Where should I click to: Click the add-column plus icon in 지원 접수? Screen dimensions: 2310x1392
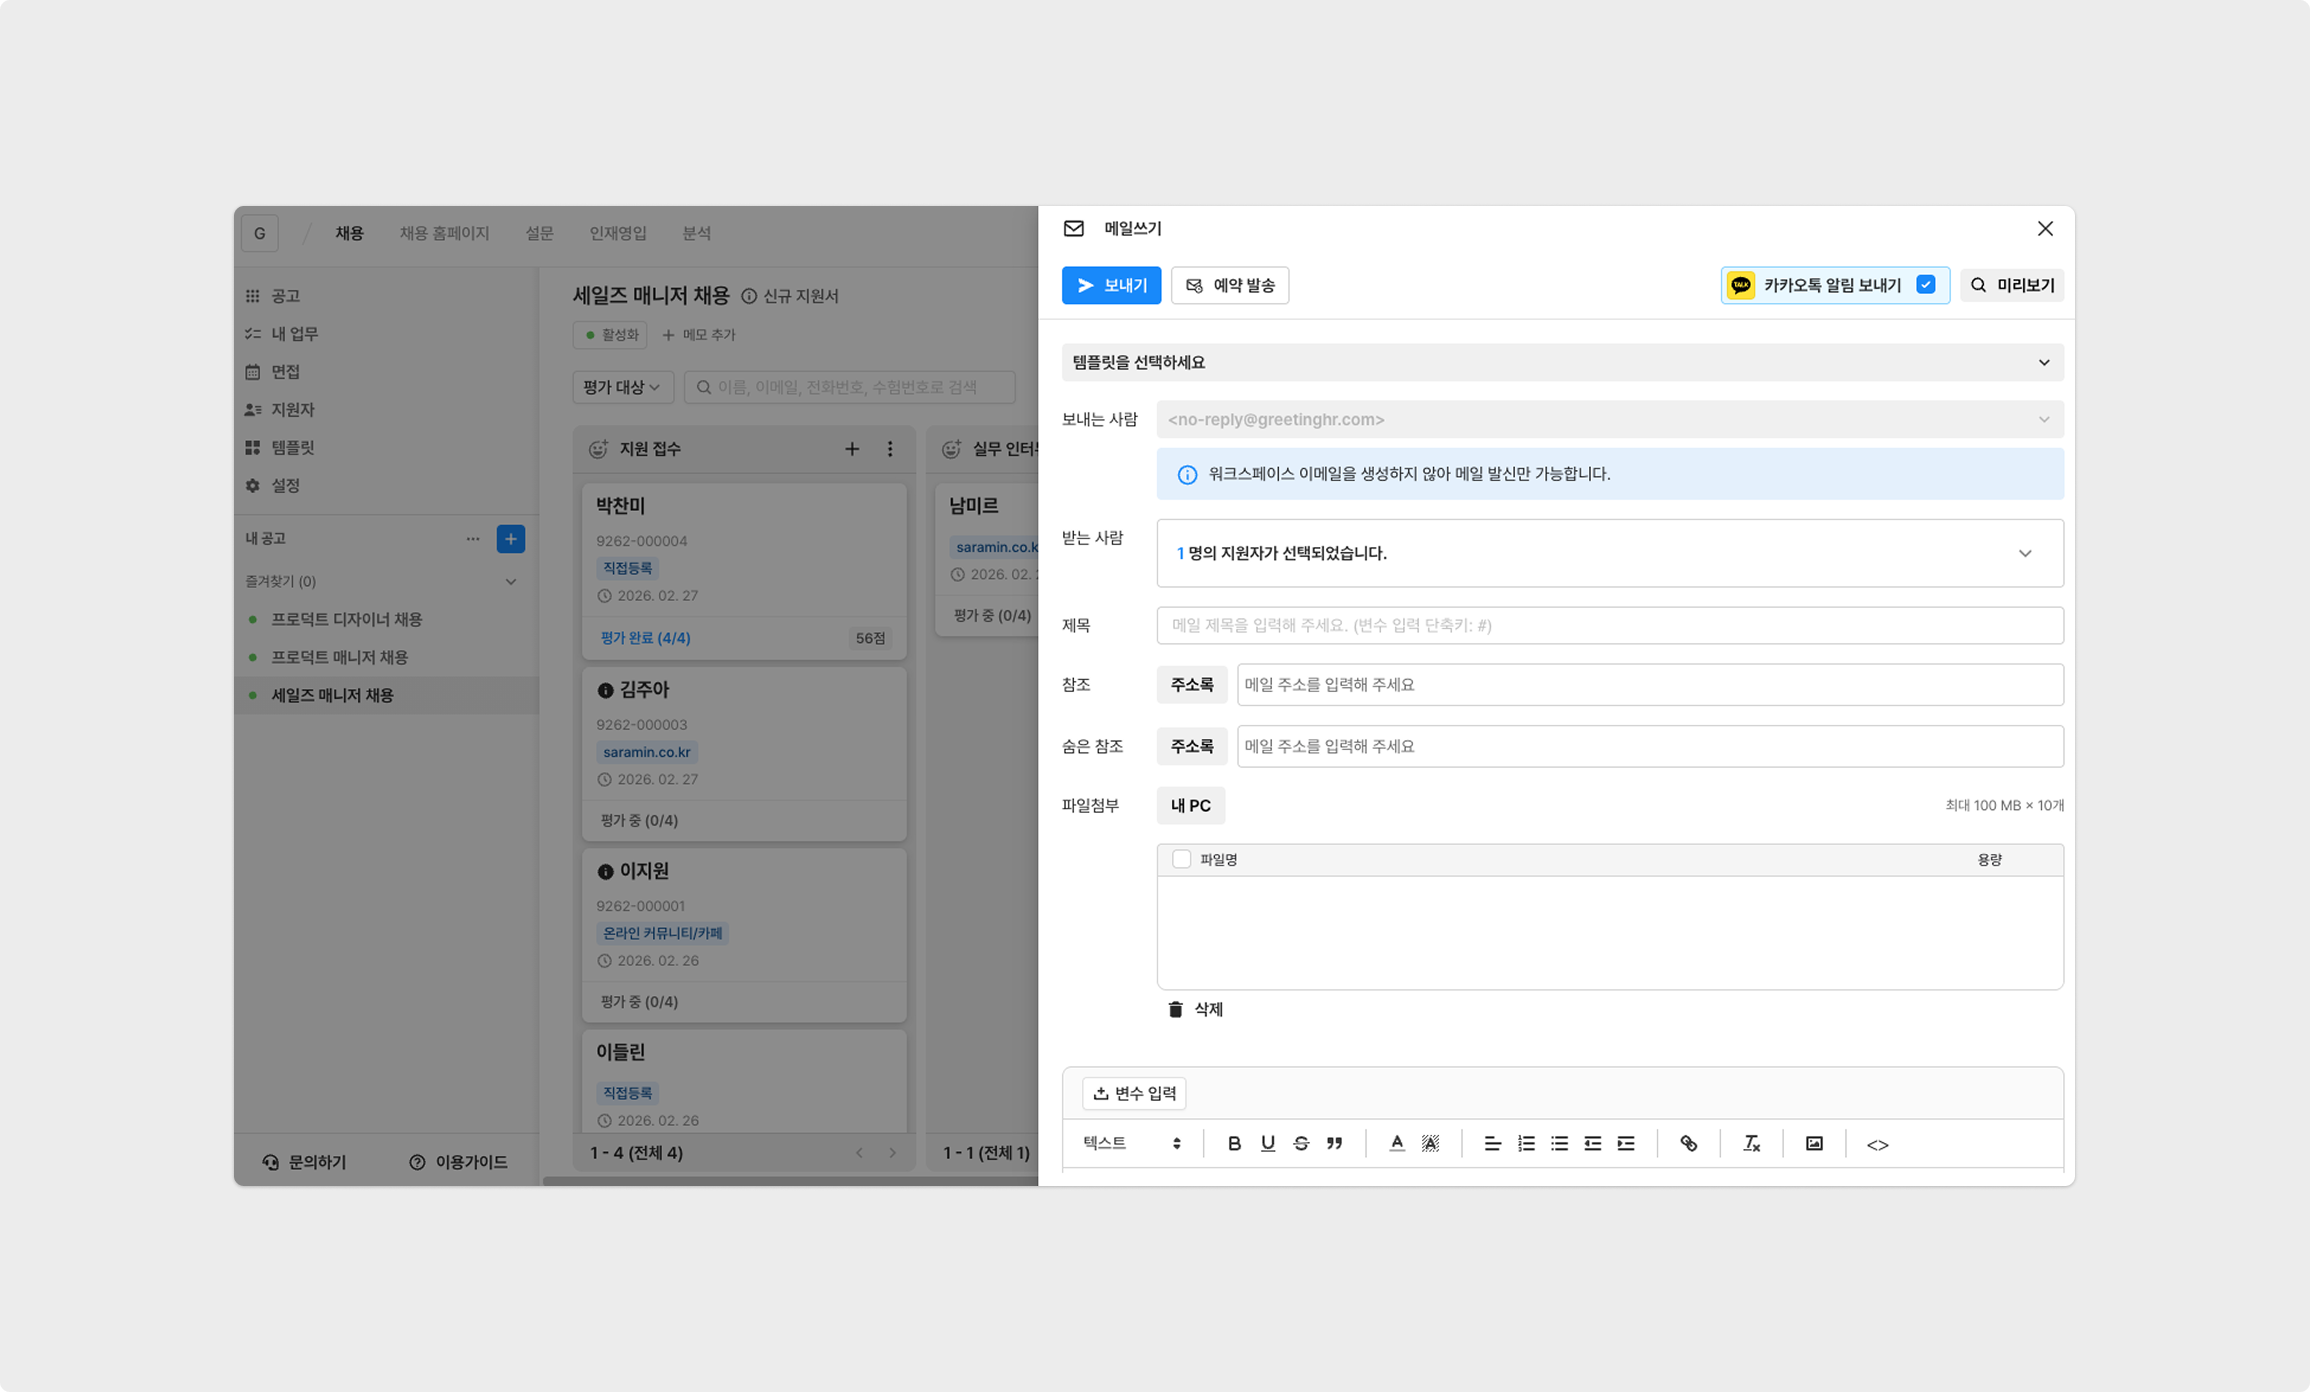click(852, 449)
